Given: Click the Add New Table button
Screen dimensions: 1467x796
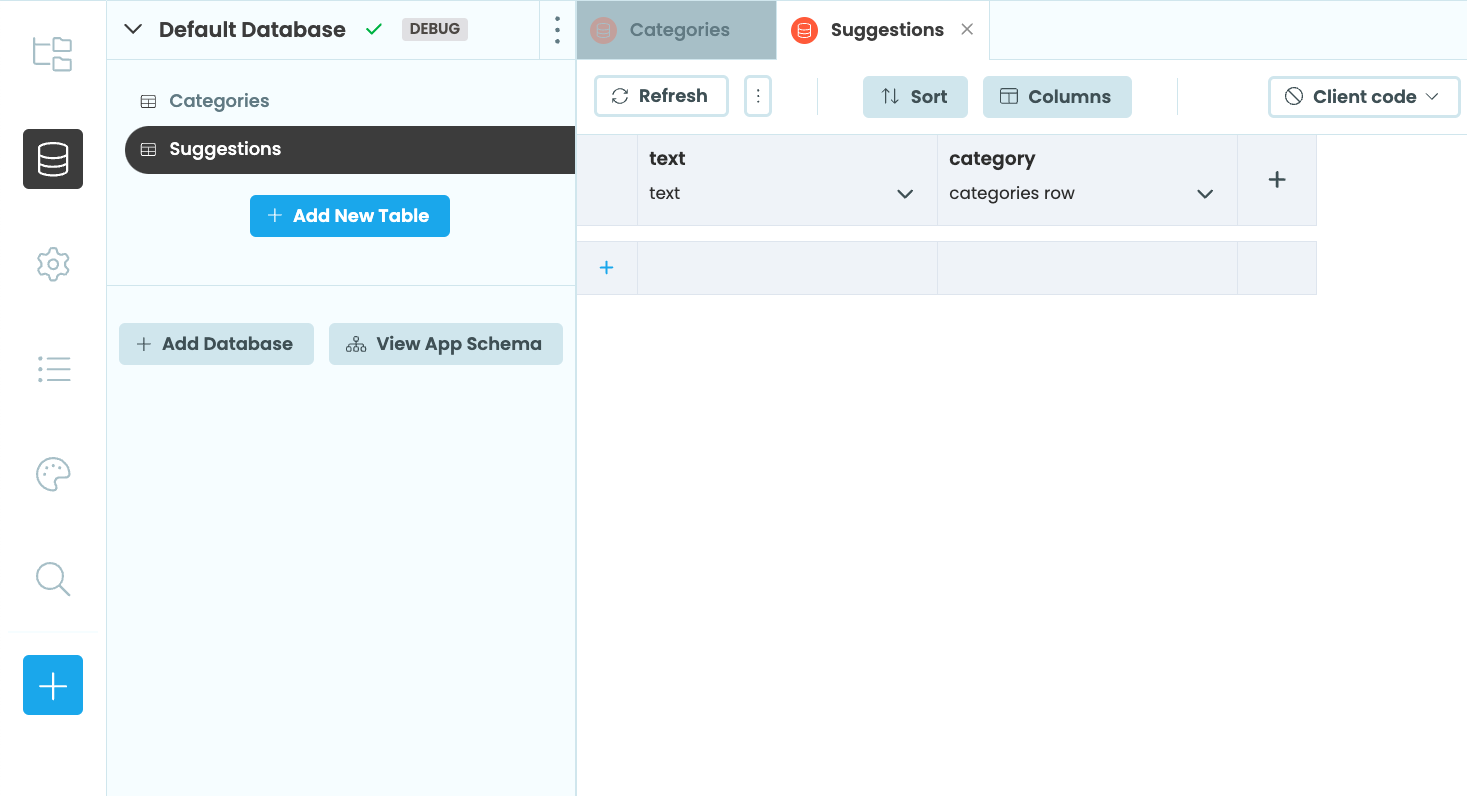Looking at the screenshot, I should pyautogui.click(x=349, y=215).
